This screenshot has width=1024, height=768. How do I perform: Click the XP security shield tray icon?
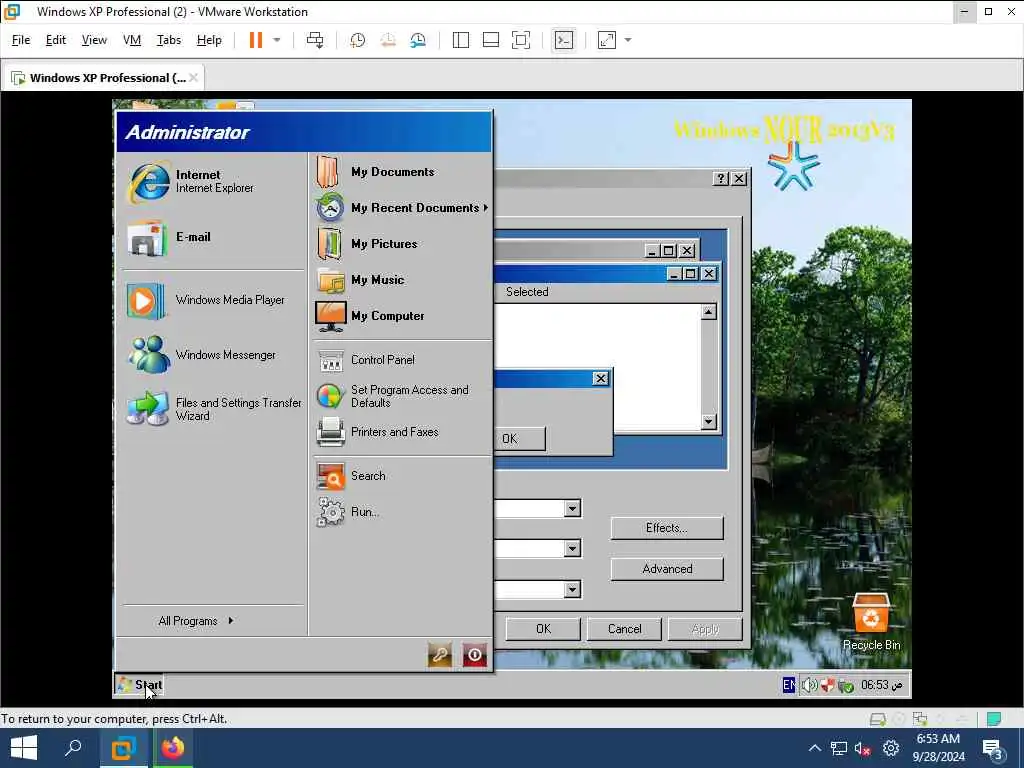pos(827,685)
